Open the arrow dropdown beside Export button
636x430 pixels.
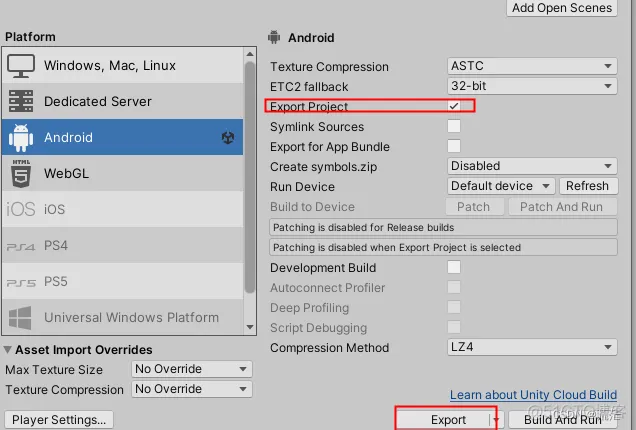pos(498,420)
